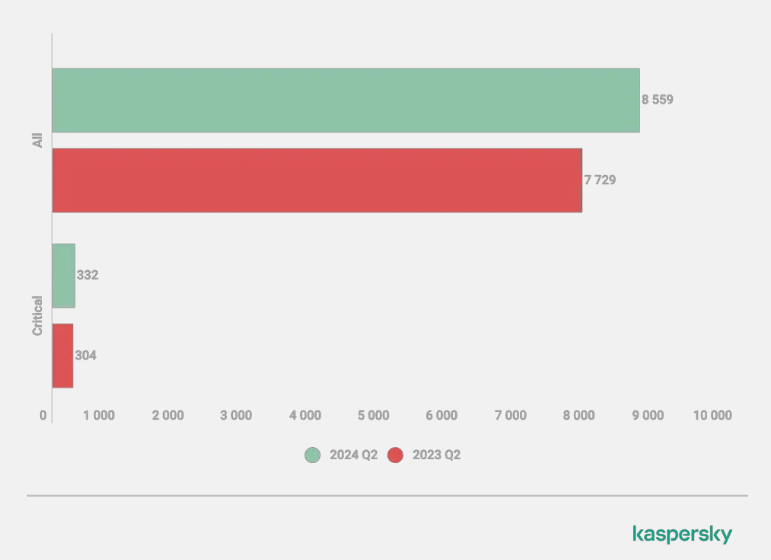Select the green All 2024 Q2 bar
771x560 pixels.
point(345,100)
